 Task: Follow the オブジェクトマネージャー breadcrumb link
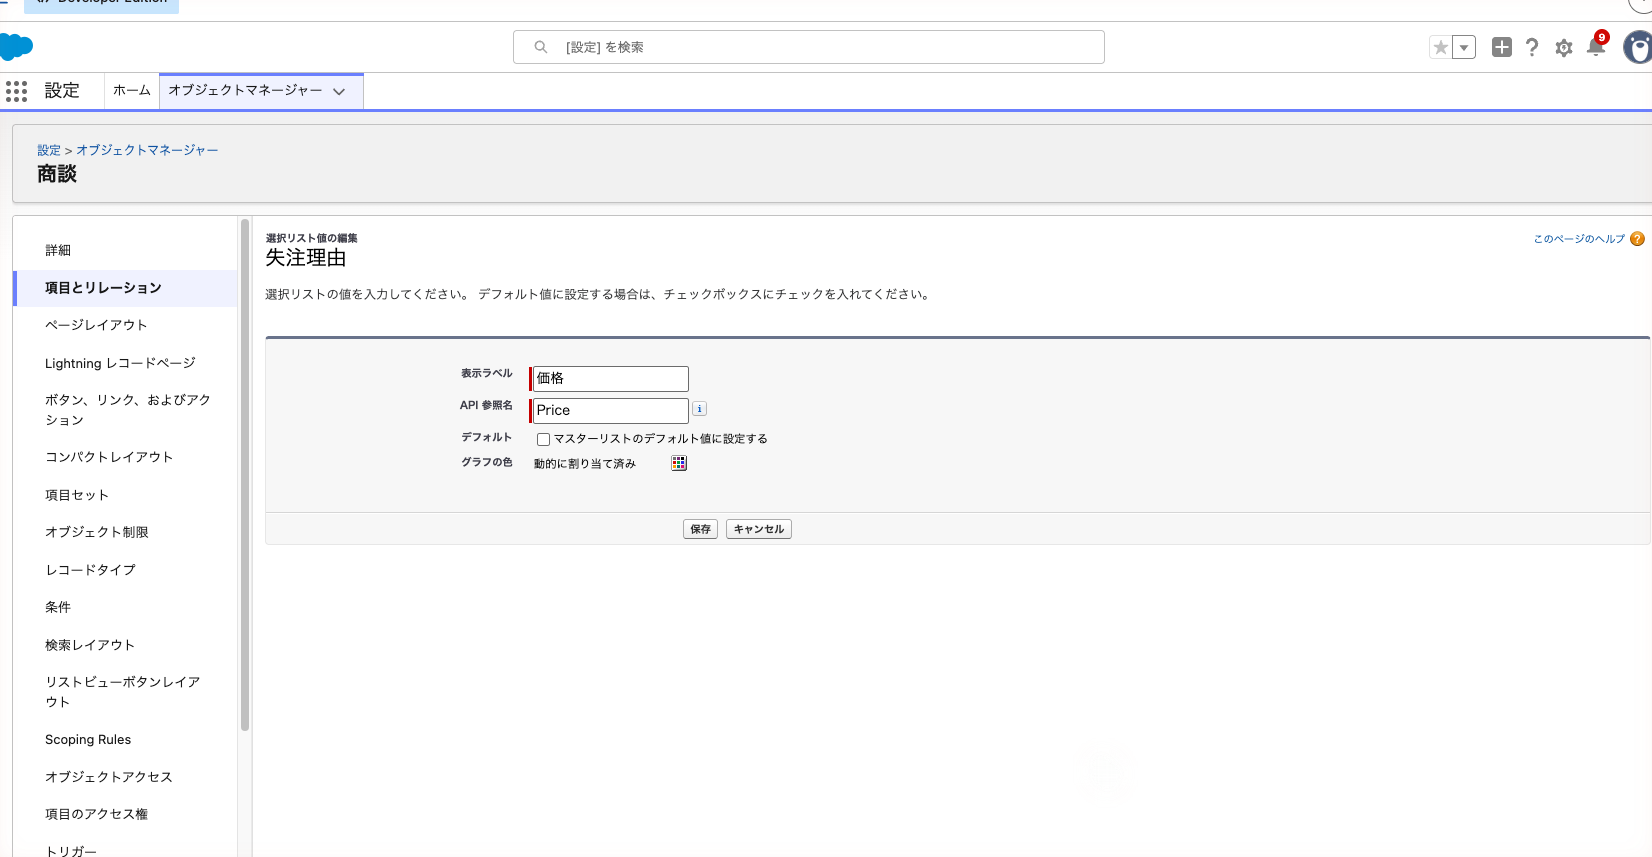tap(147, 150)
